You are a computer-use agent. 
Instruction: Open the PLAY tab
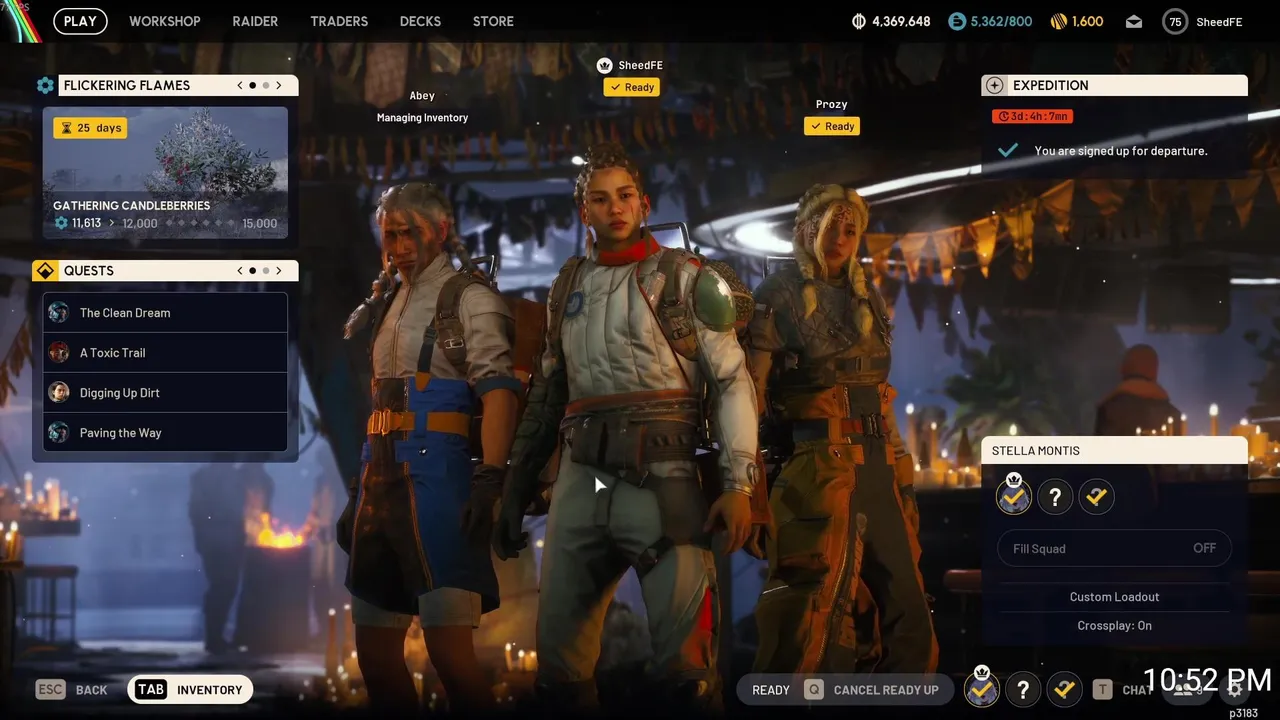[x=80, y=21]
